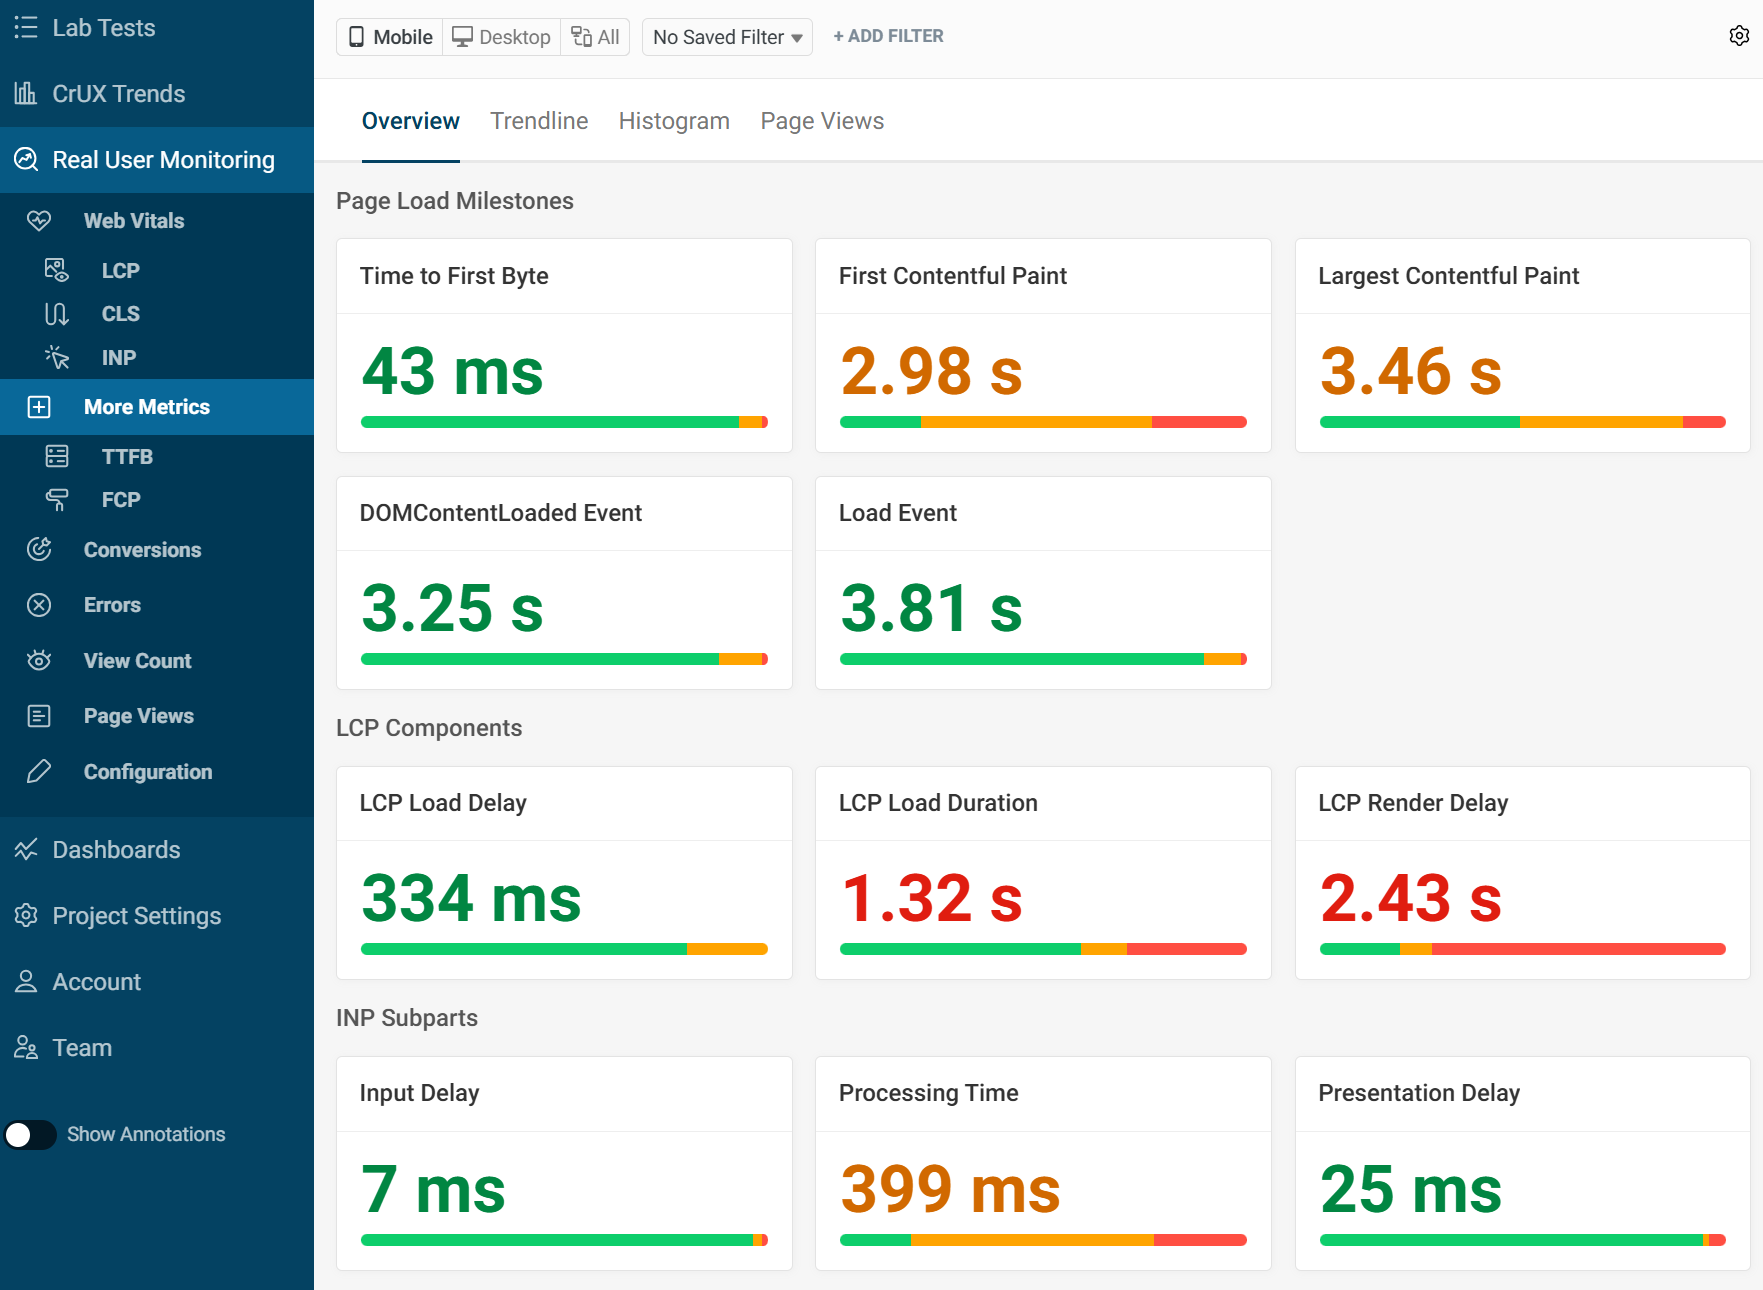Open the View Count section
The width and height of the screenshot is (1763, 1290).
tap(136, 660)
